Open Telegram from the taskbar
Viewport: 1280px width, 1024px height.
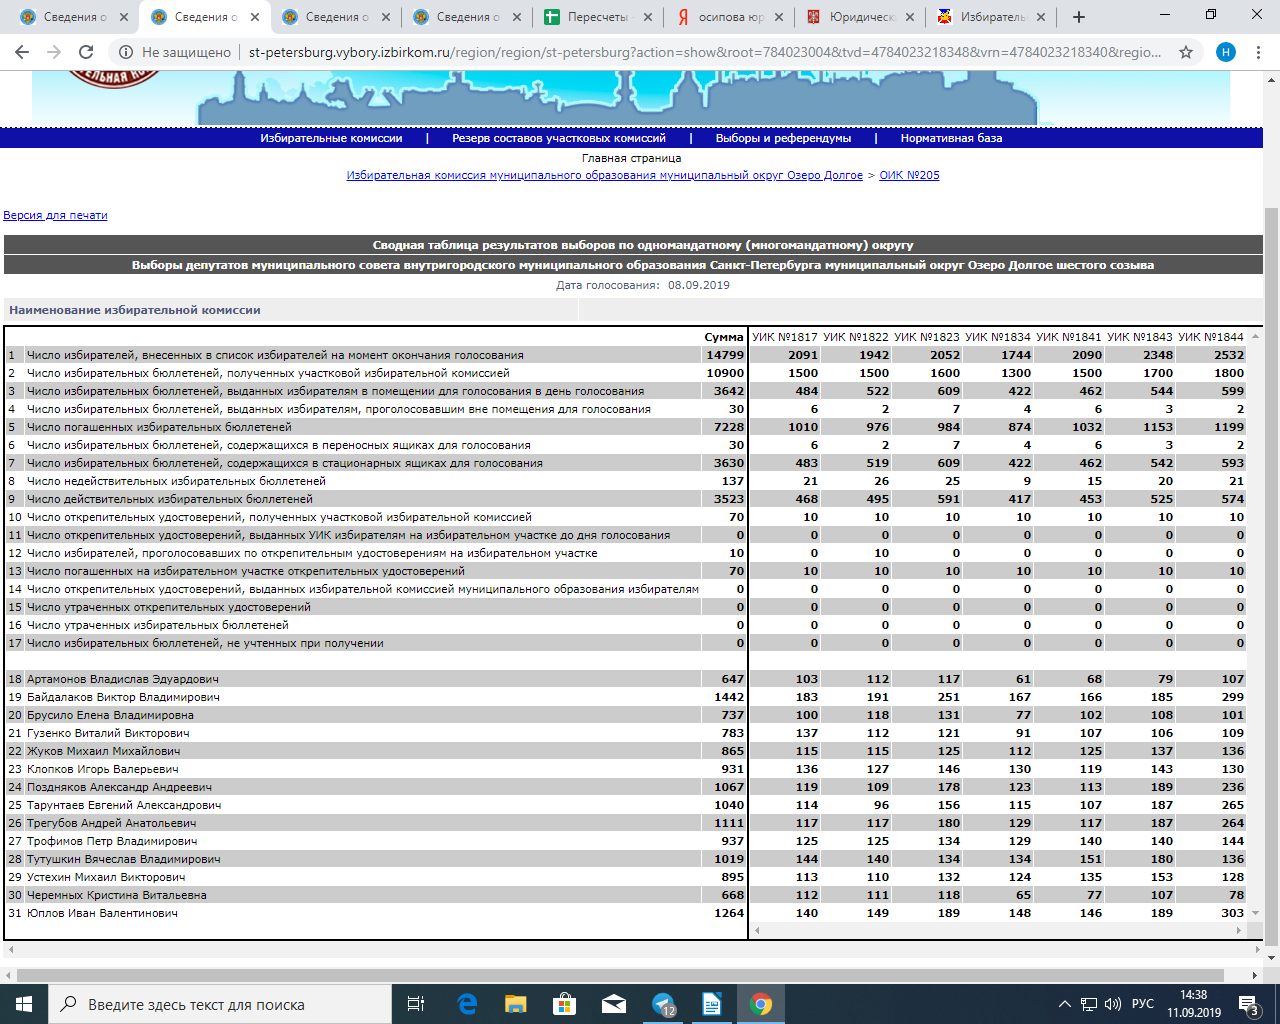(x=663, y=1004)
